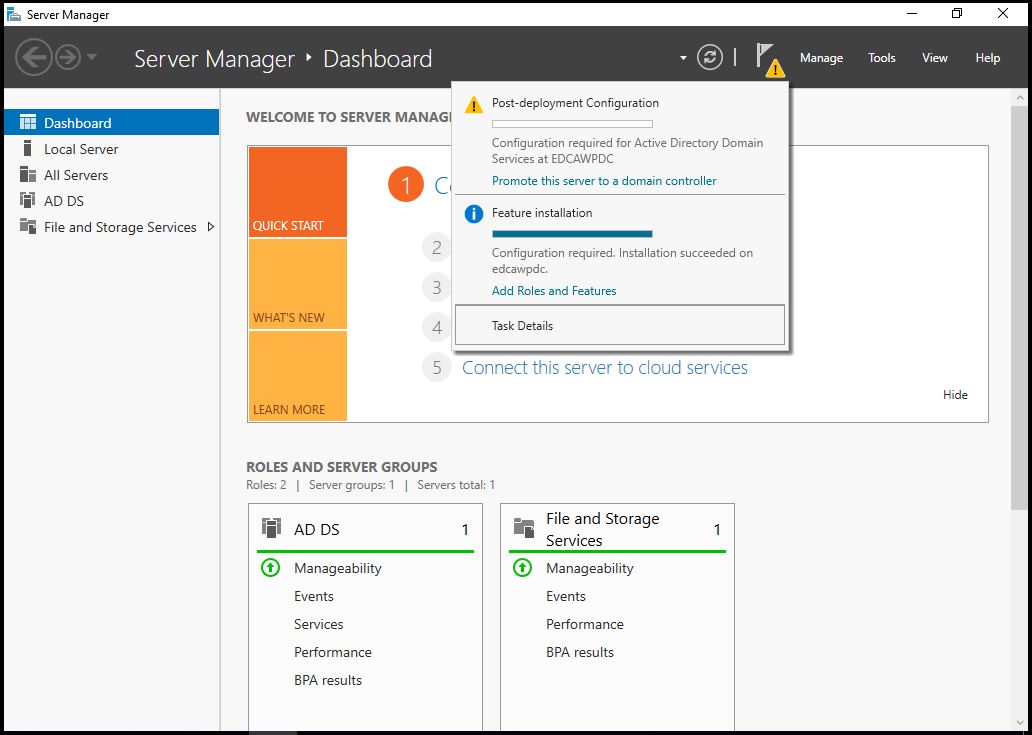Click the notifications flag icon
1032x735 pixels.
[x=769, y=59]
